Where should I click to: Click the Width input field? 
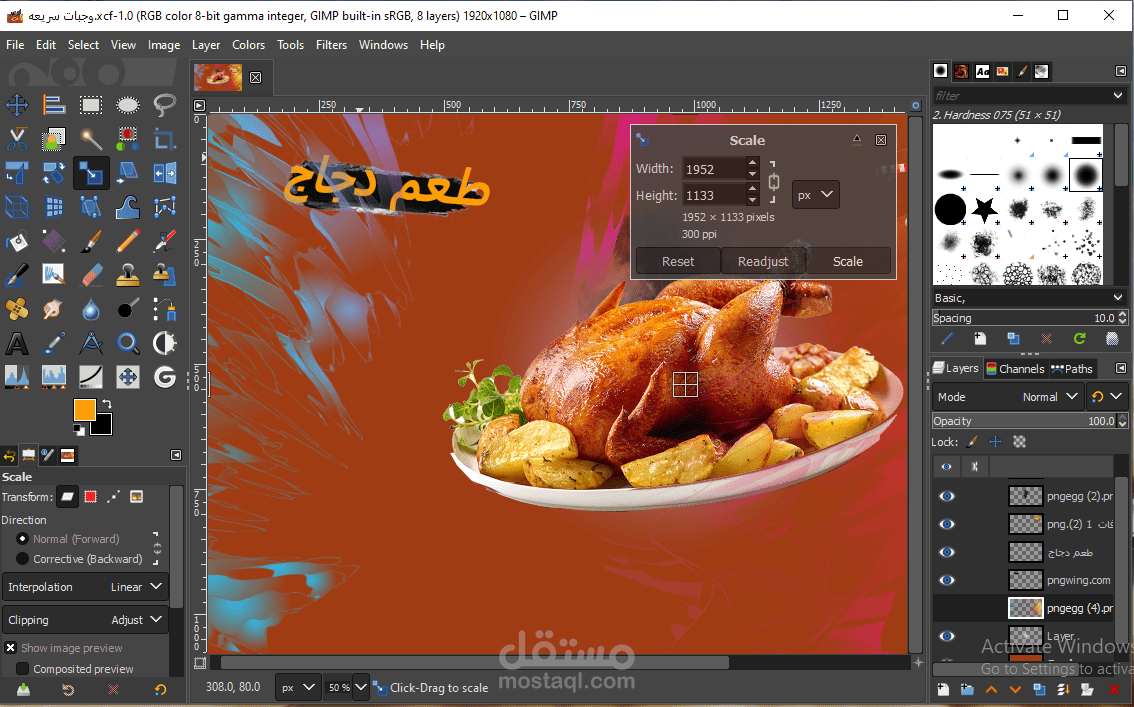click(x=713, y=169)
